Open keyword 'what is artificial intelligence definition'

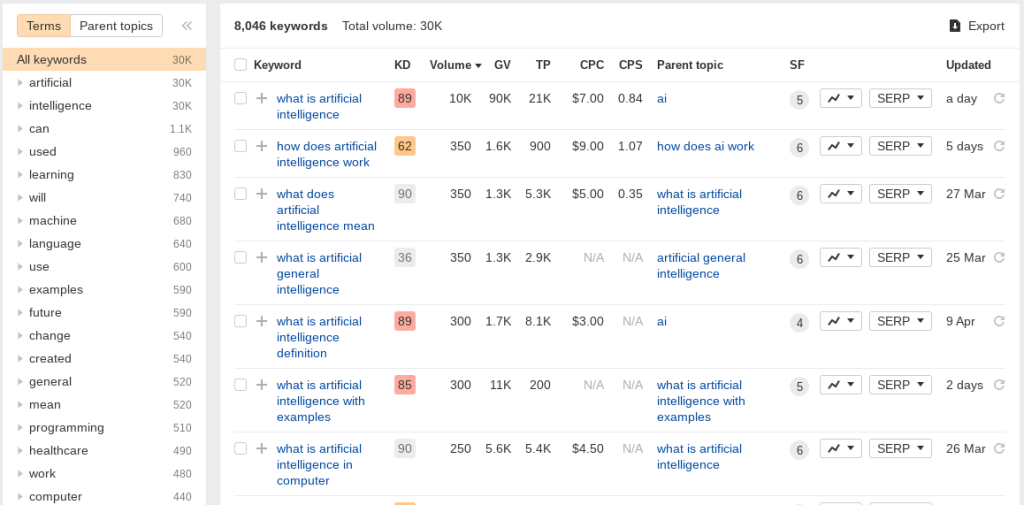(x=319, y=337)
